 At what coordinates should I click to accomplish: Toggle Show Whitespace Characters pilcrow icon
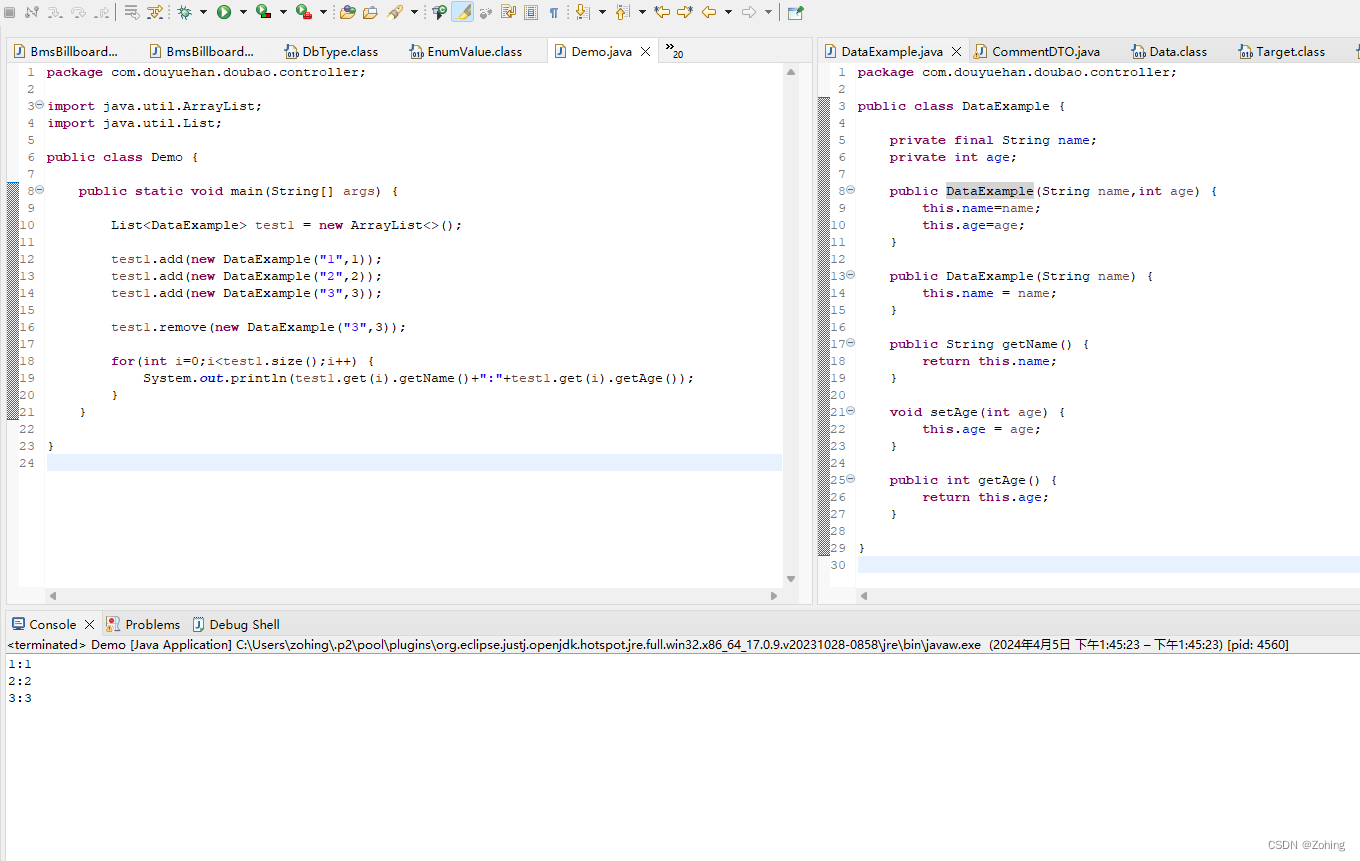tap(553, 12)
